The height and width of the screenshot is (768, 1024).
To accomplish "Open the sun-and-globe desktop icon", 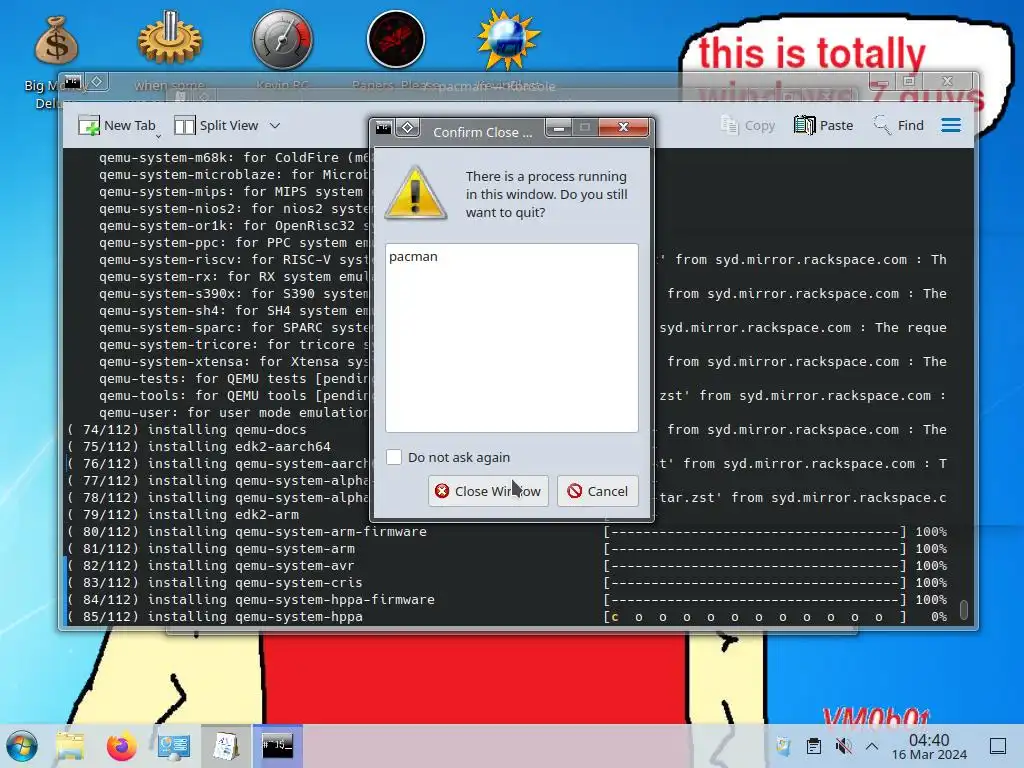I will 508,39.
